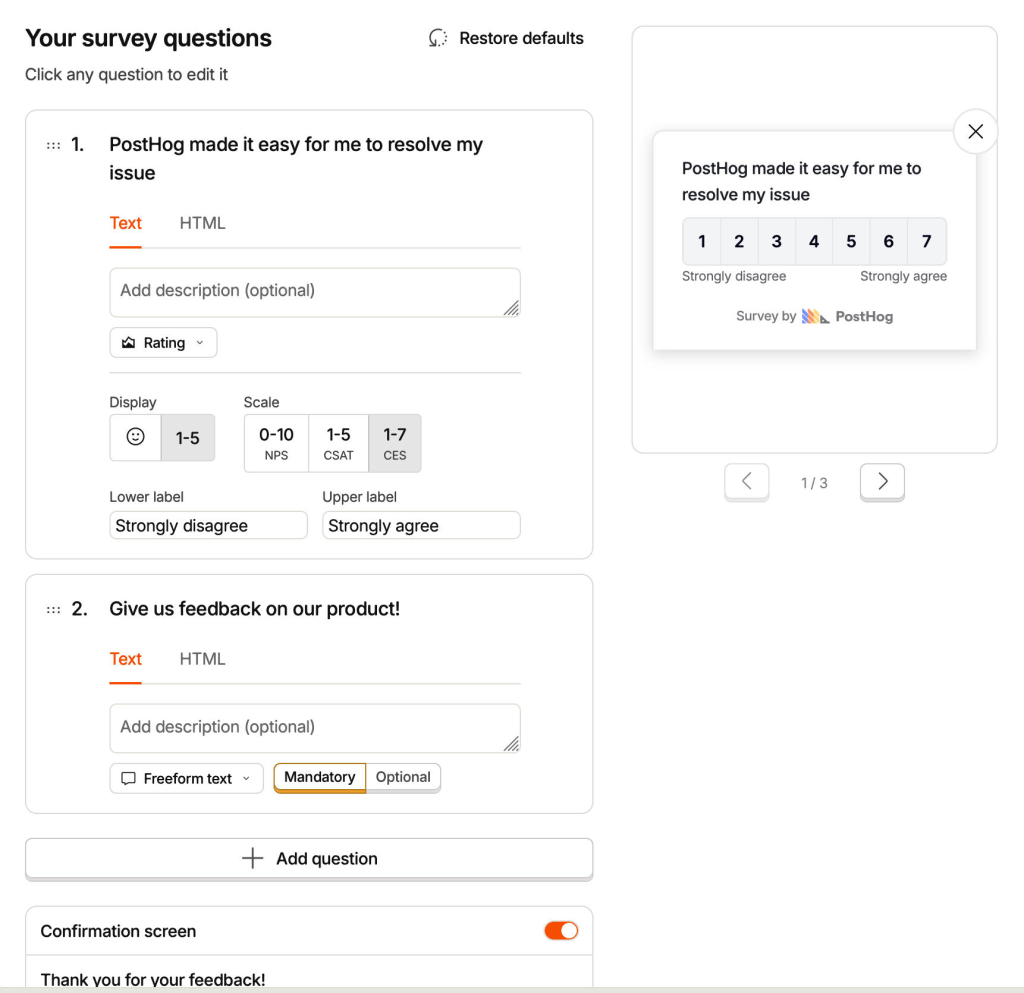The image size is (1024, 993).
Task: Click the 'Thank you for your feedback!' text
Action: (x=153, y=979)
